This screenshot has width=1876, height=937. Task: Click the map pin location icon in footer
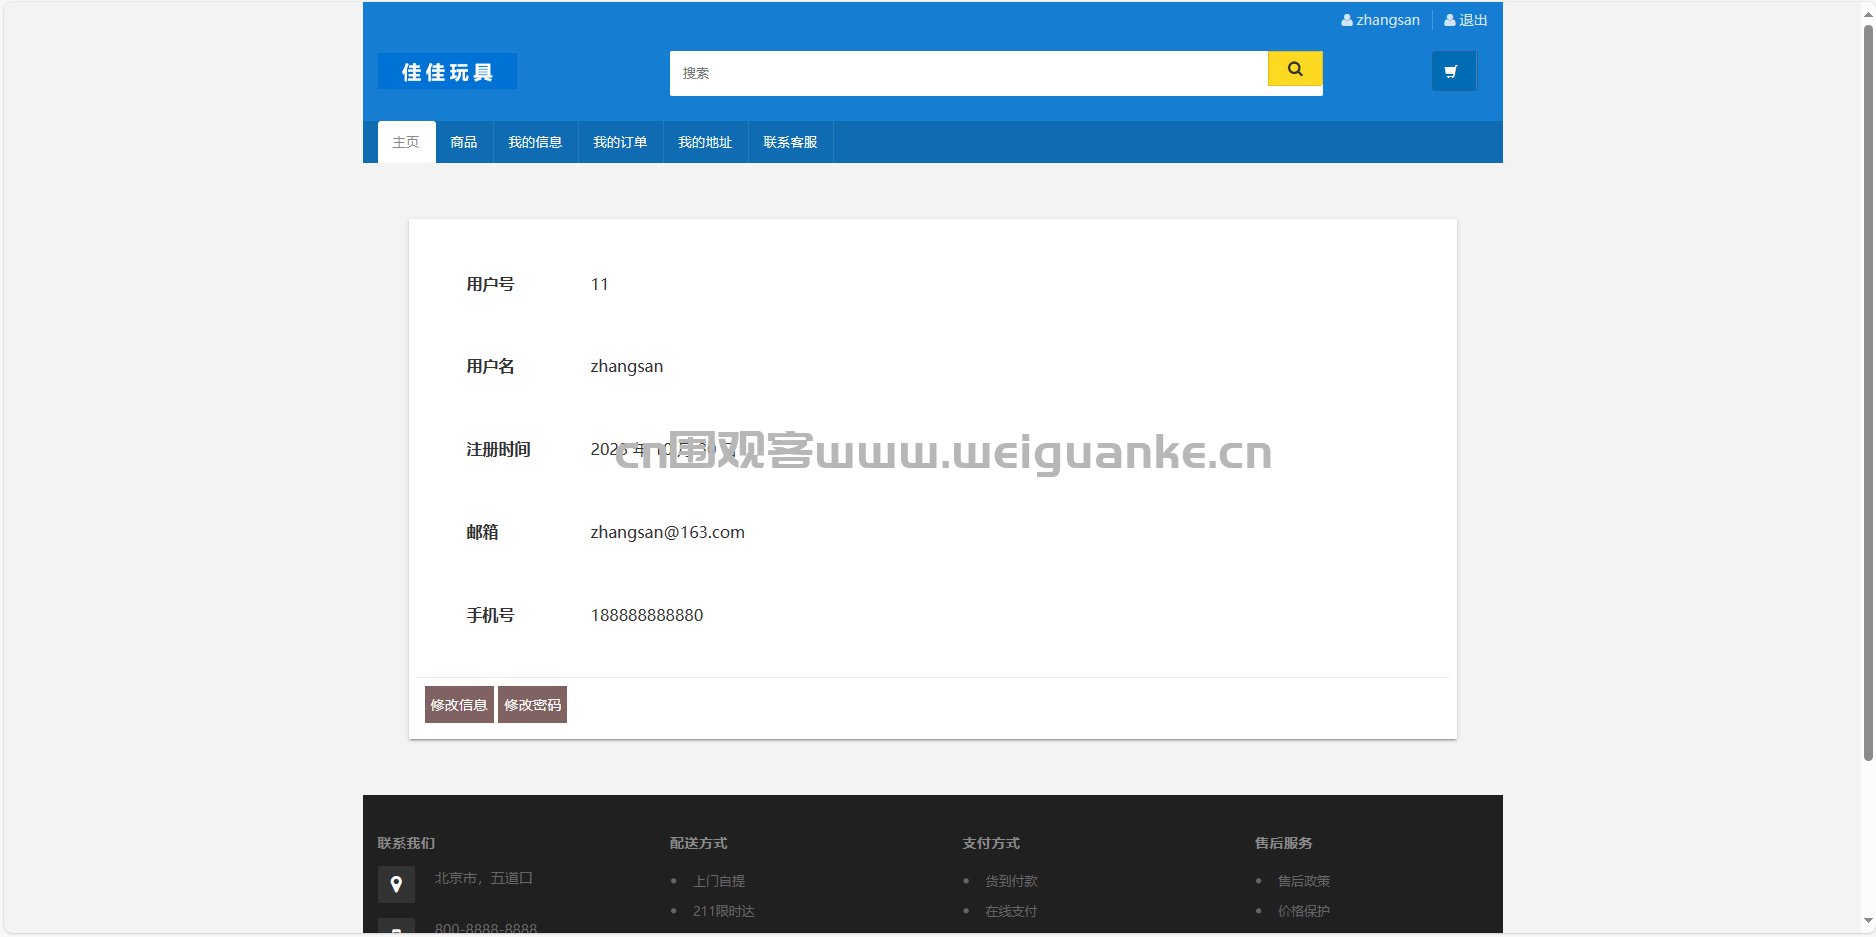(x=396, y=885)
